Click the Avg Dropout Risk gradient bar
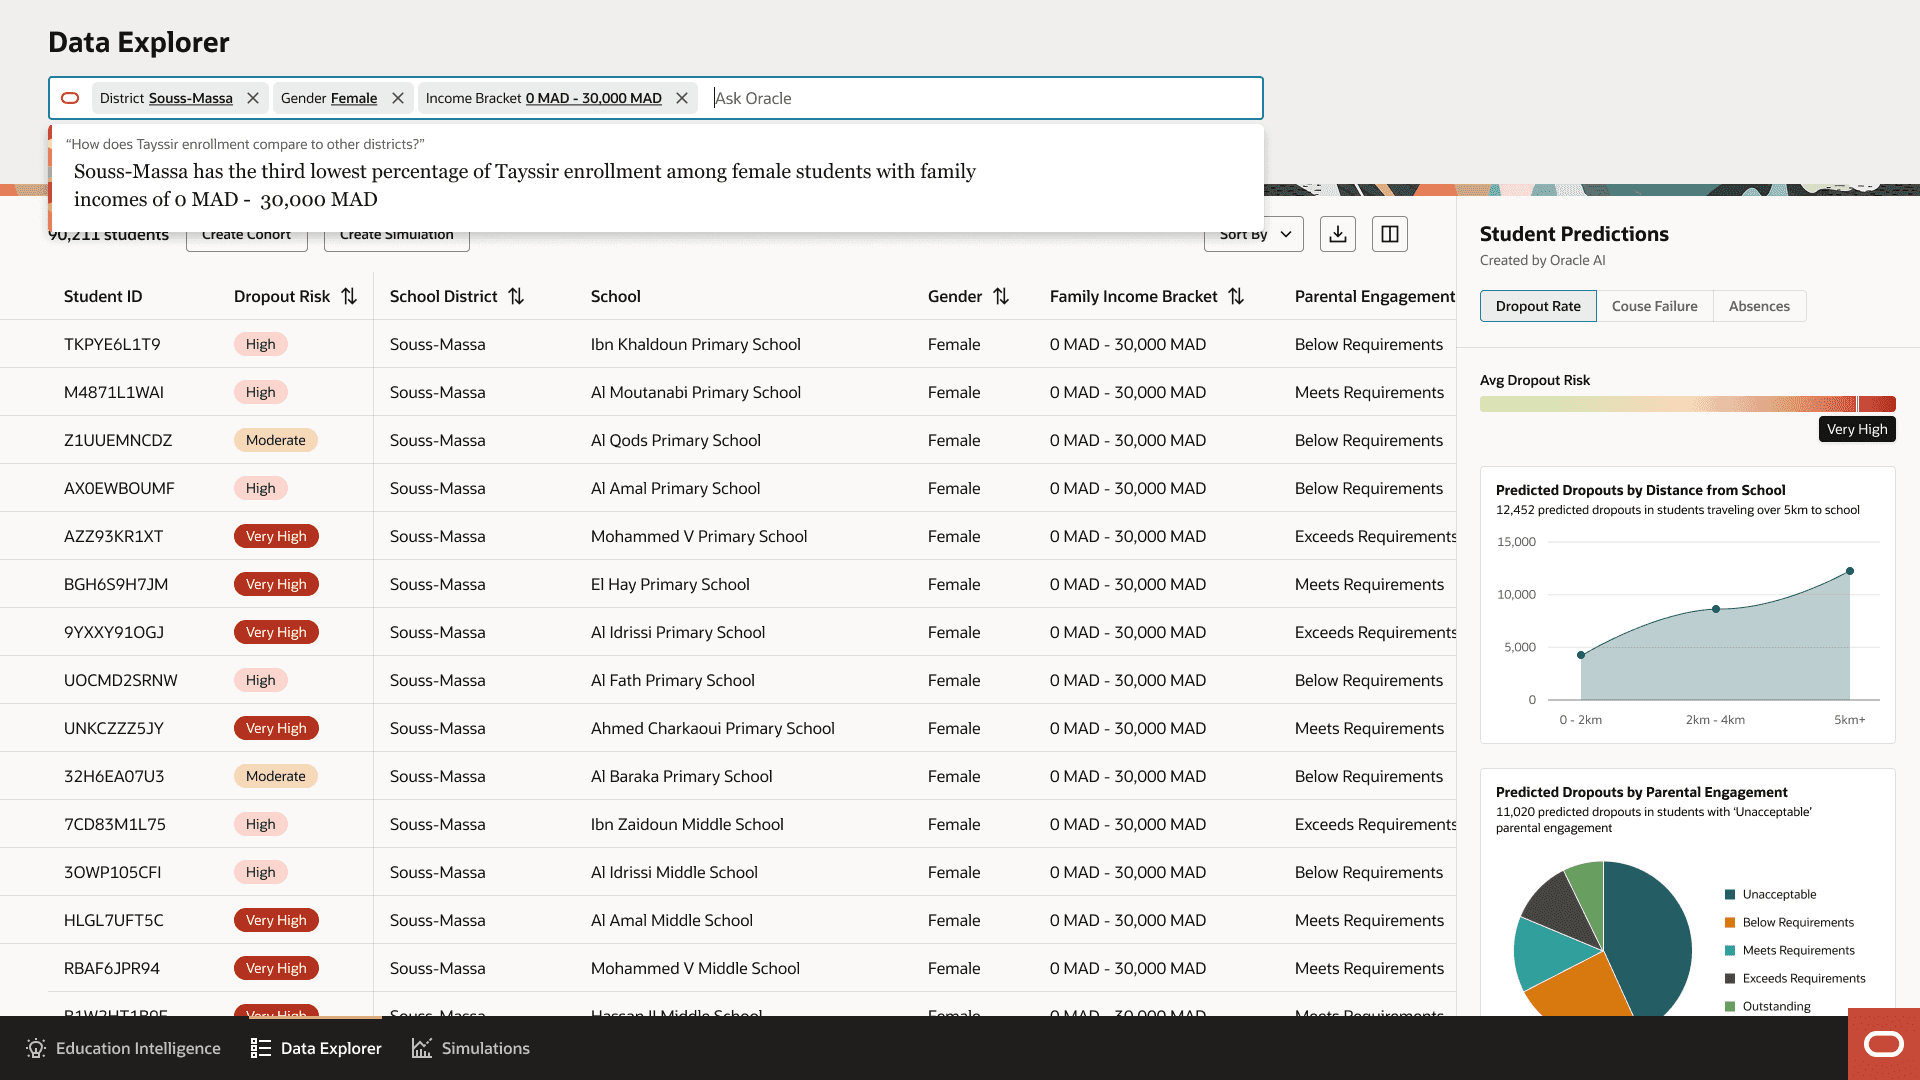1920x1080 pixels. pyautogui.click(x=1687, y=404)
